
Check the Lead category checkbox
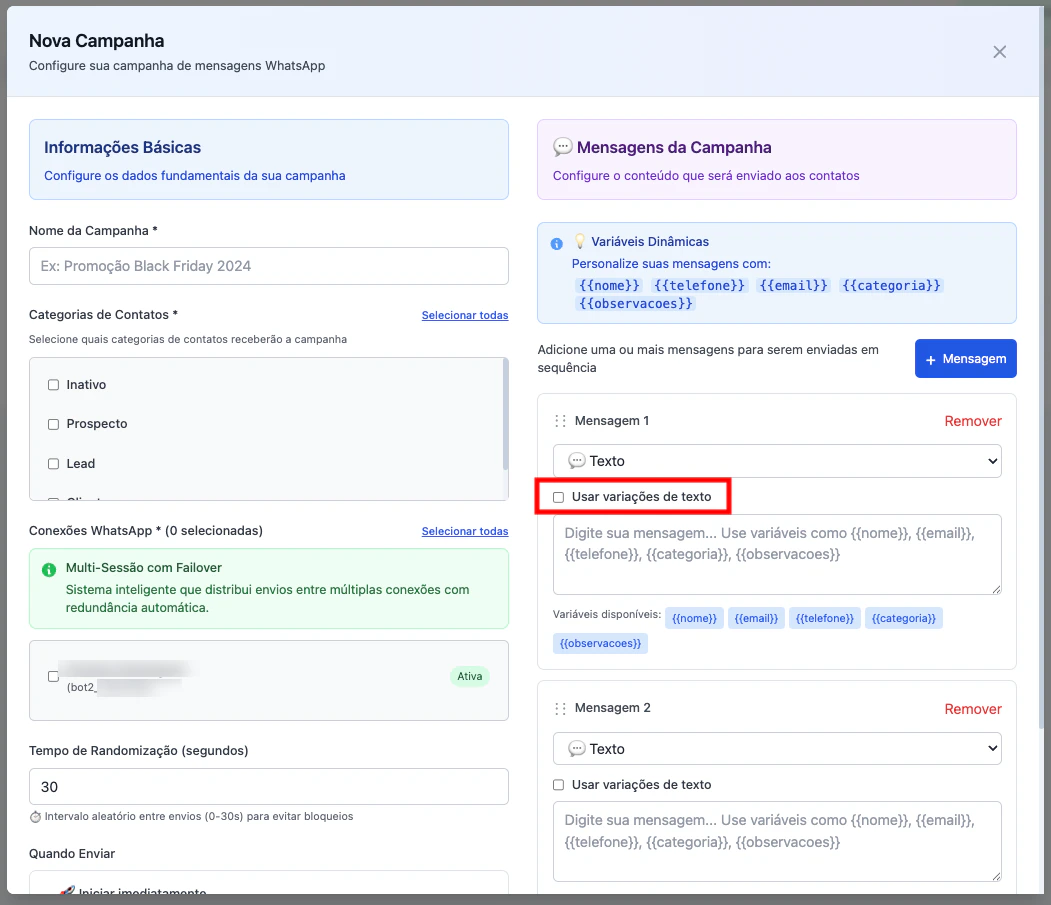coord(54,464)
